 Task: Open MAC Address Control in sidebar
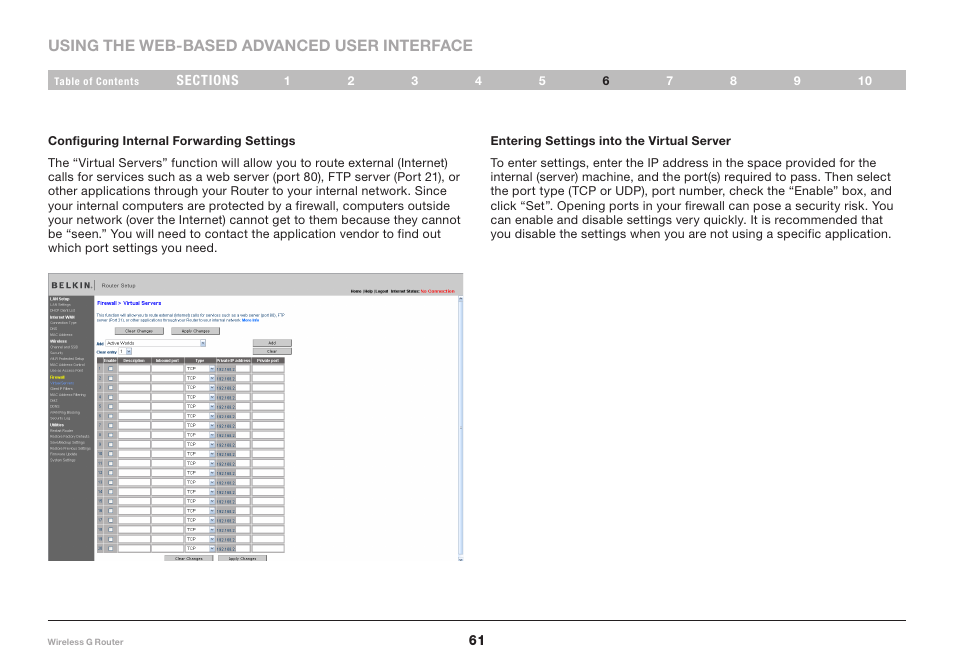[68, 364]
